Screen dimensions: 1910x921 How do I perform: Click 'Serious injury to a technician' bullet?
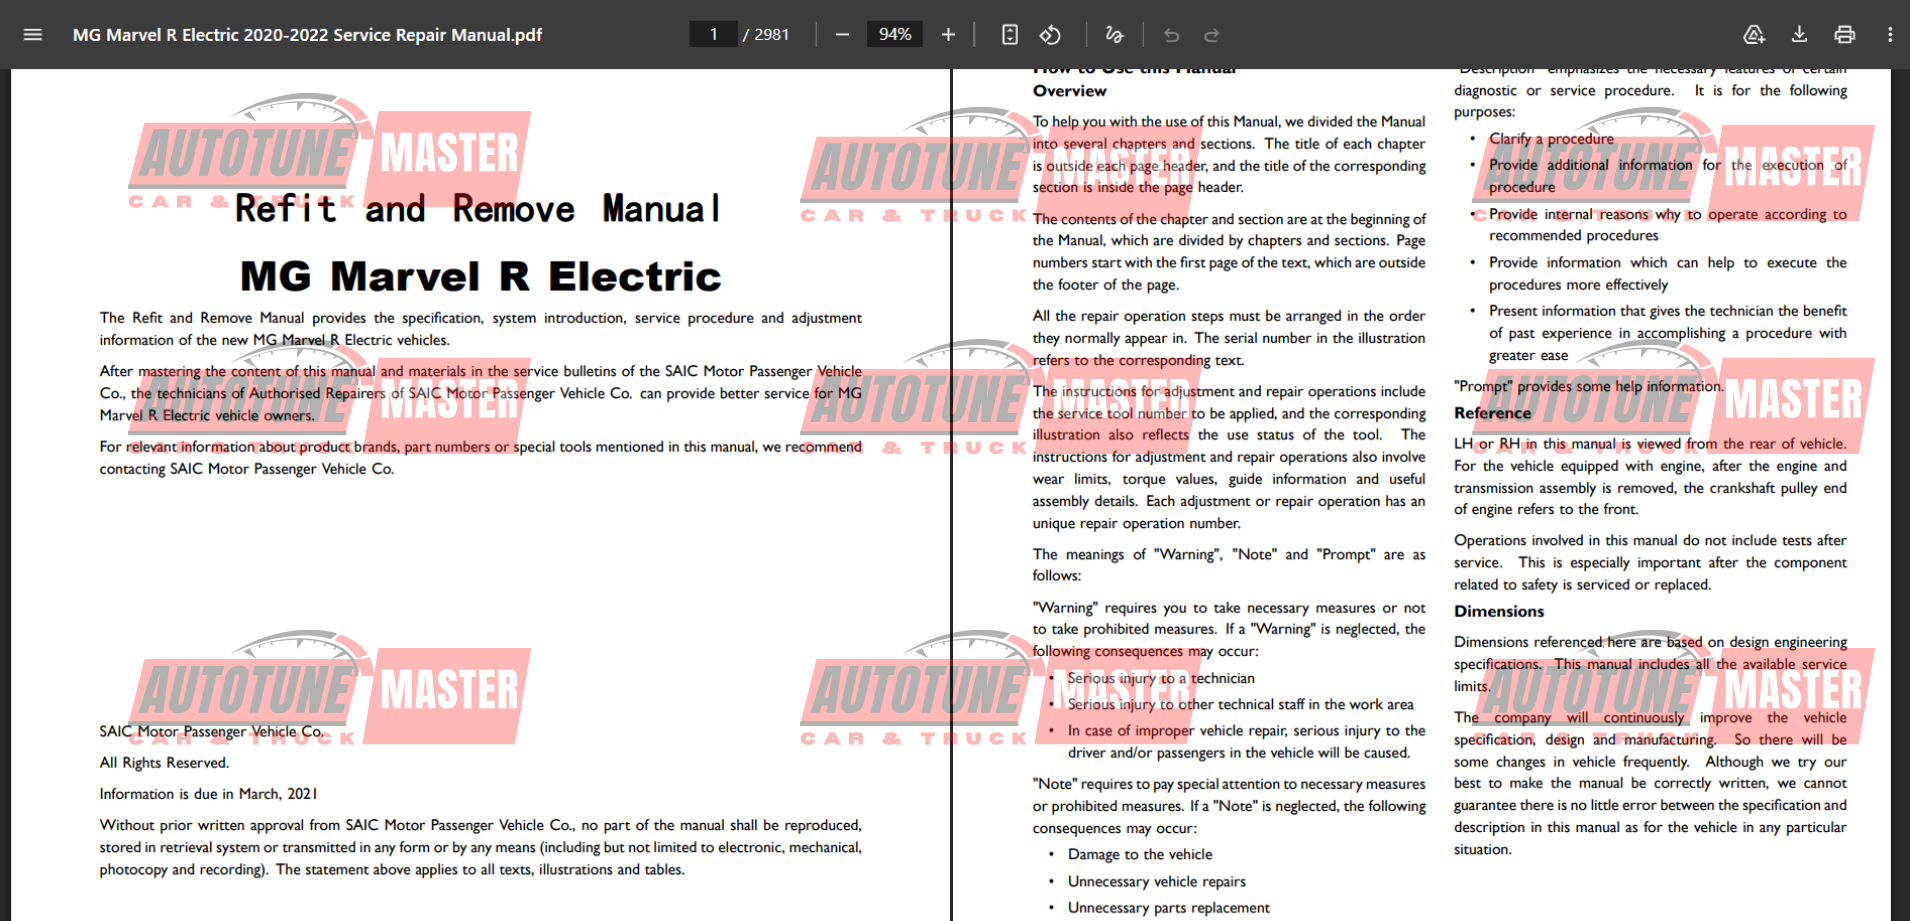click(x=1161, y=678)
